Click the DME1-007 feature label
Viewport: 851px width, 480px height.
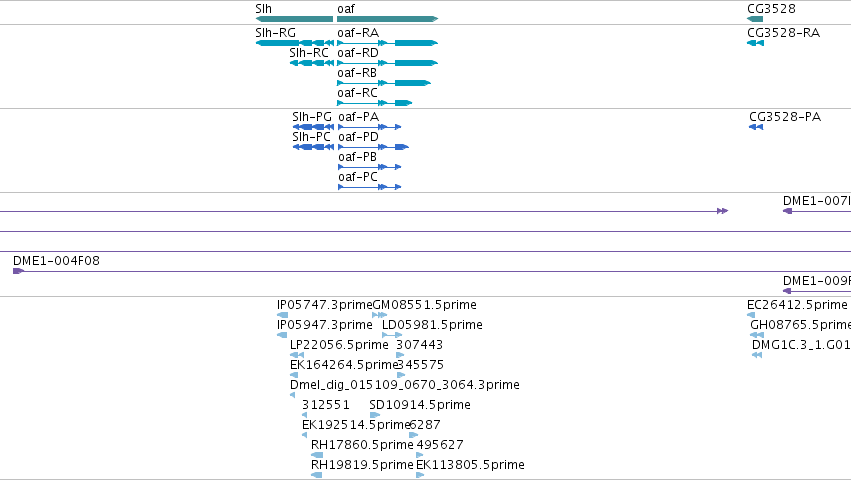click(x=817, y=201)
